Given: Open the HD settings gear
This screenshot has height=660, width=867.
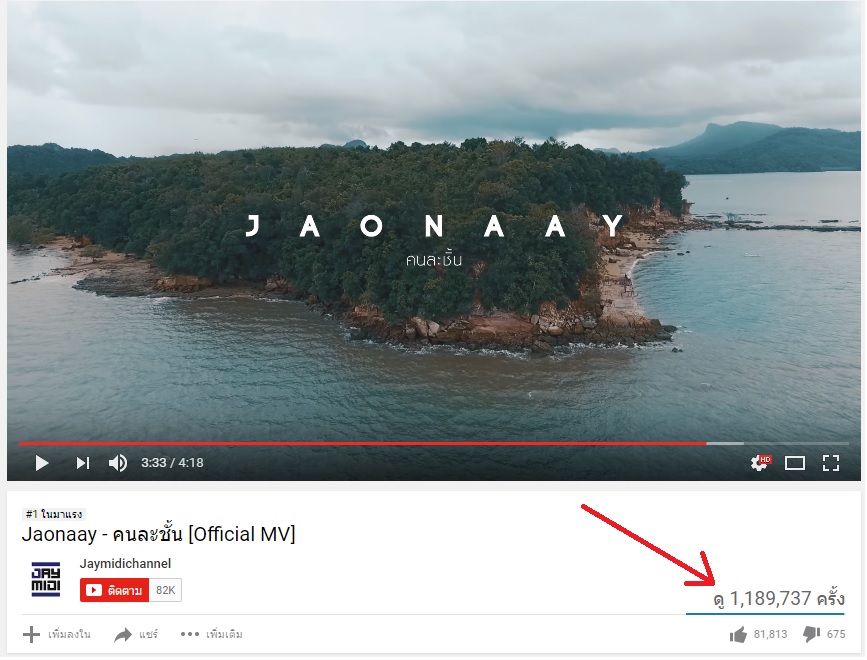Looking at the screenshot, I should (760, 463).
